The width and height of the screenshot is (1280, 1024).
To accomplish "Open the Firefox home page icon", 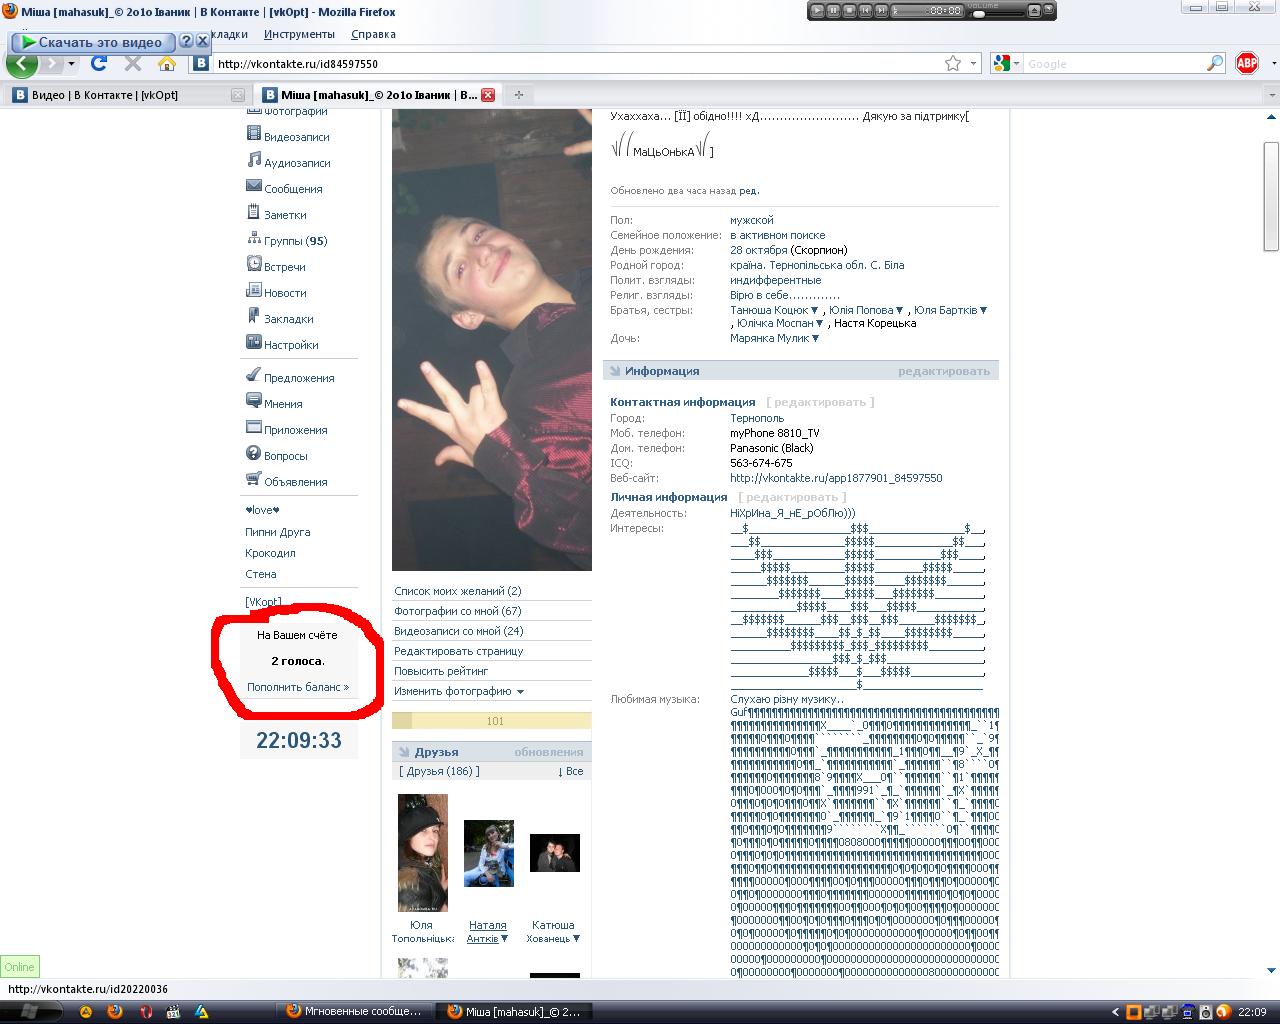I will click(167, 63).
